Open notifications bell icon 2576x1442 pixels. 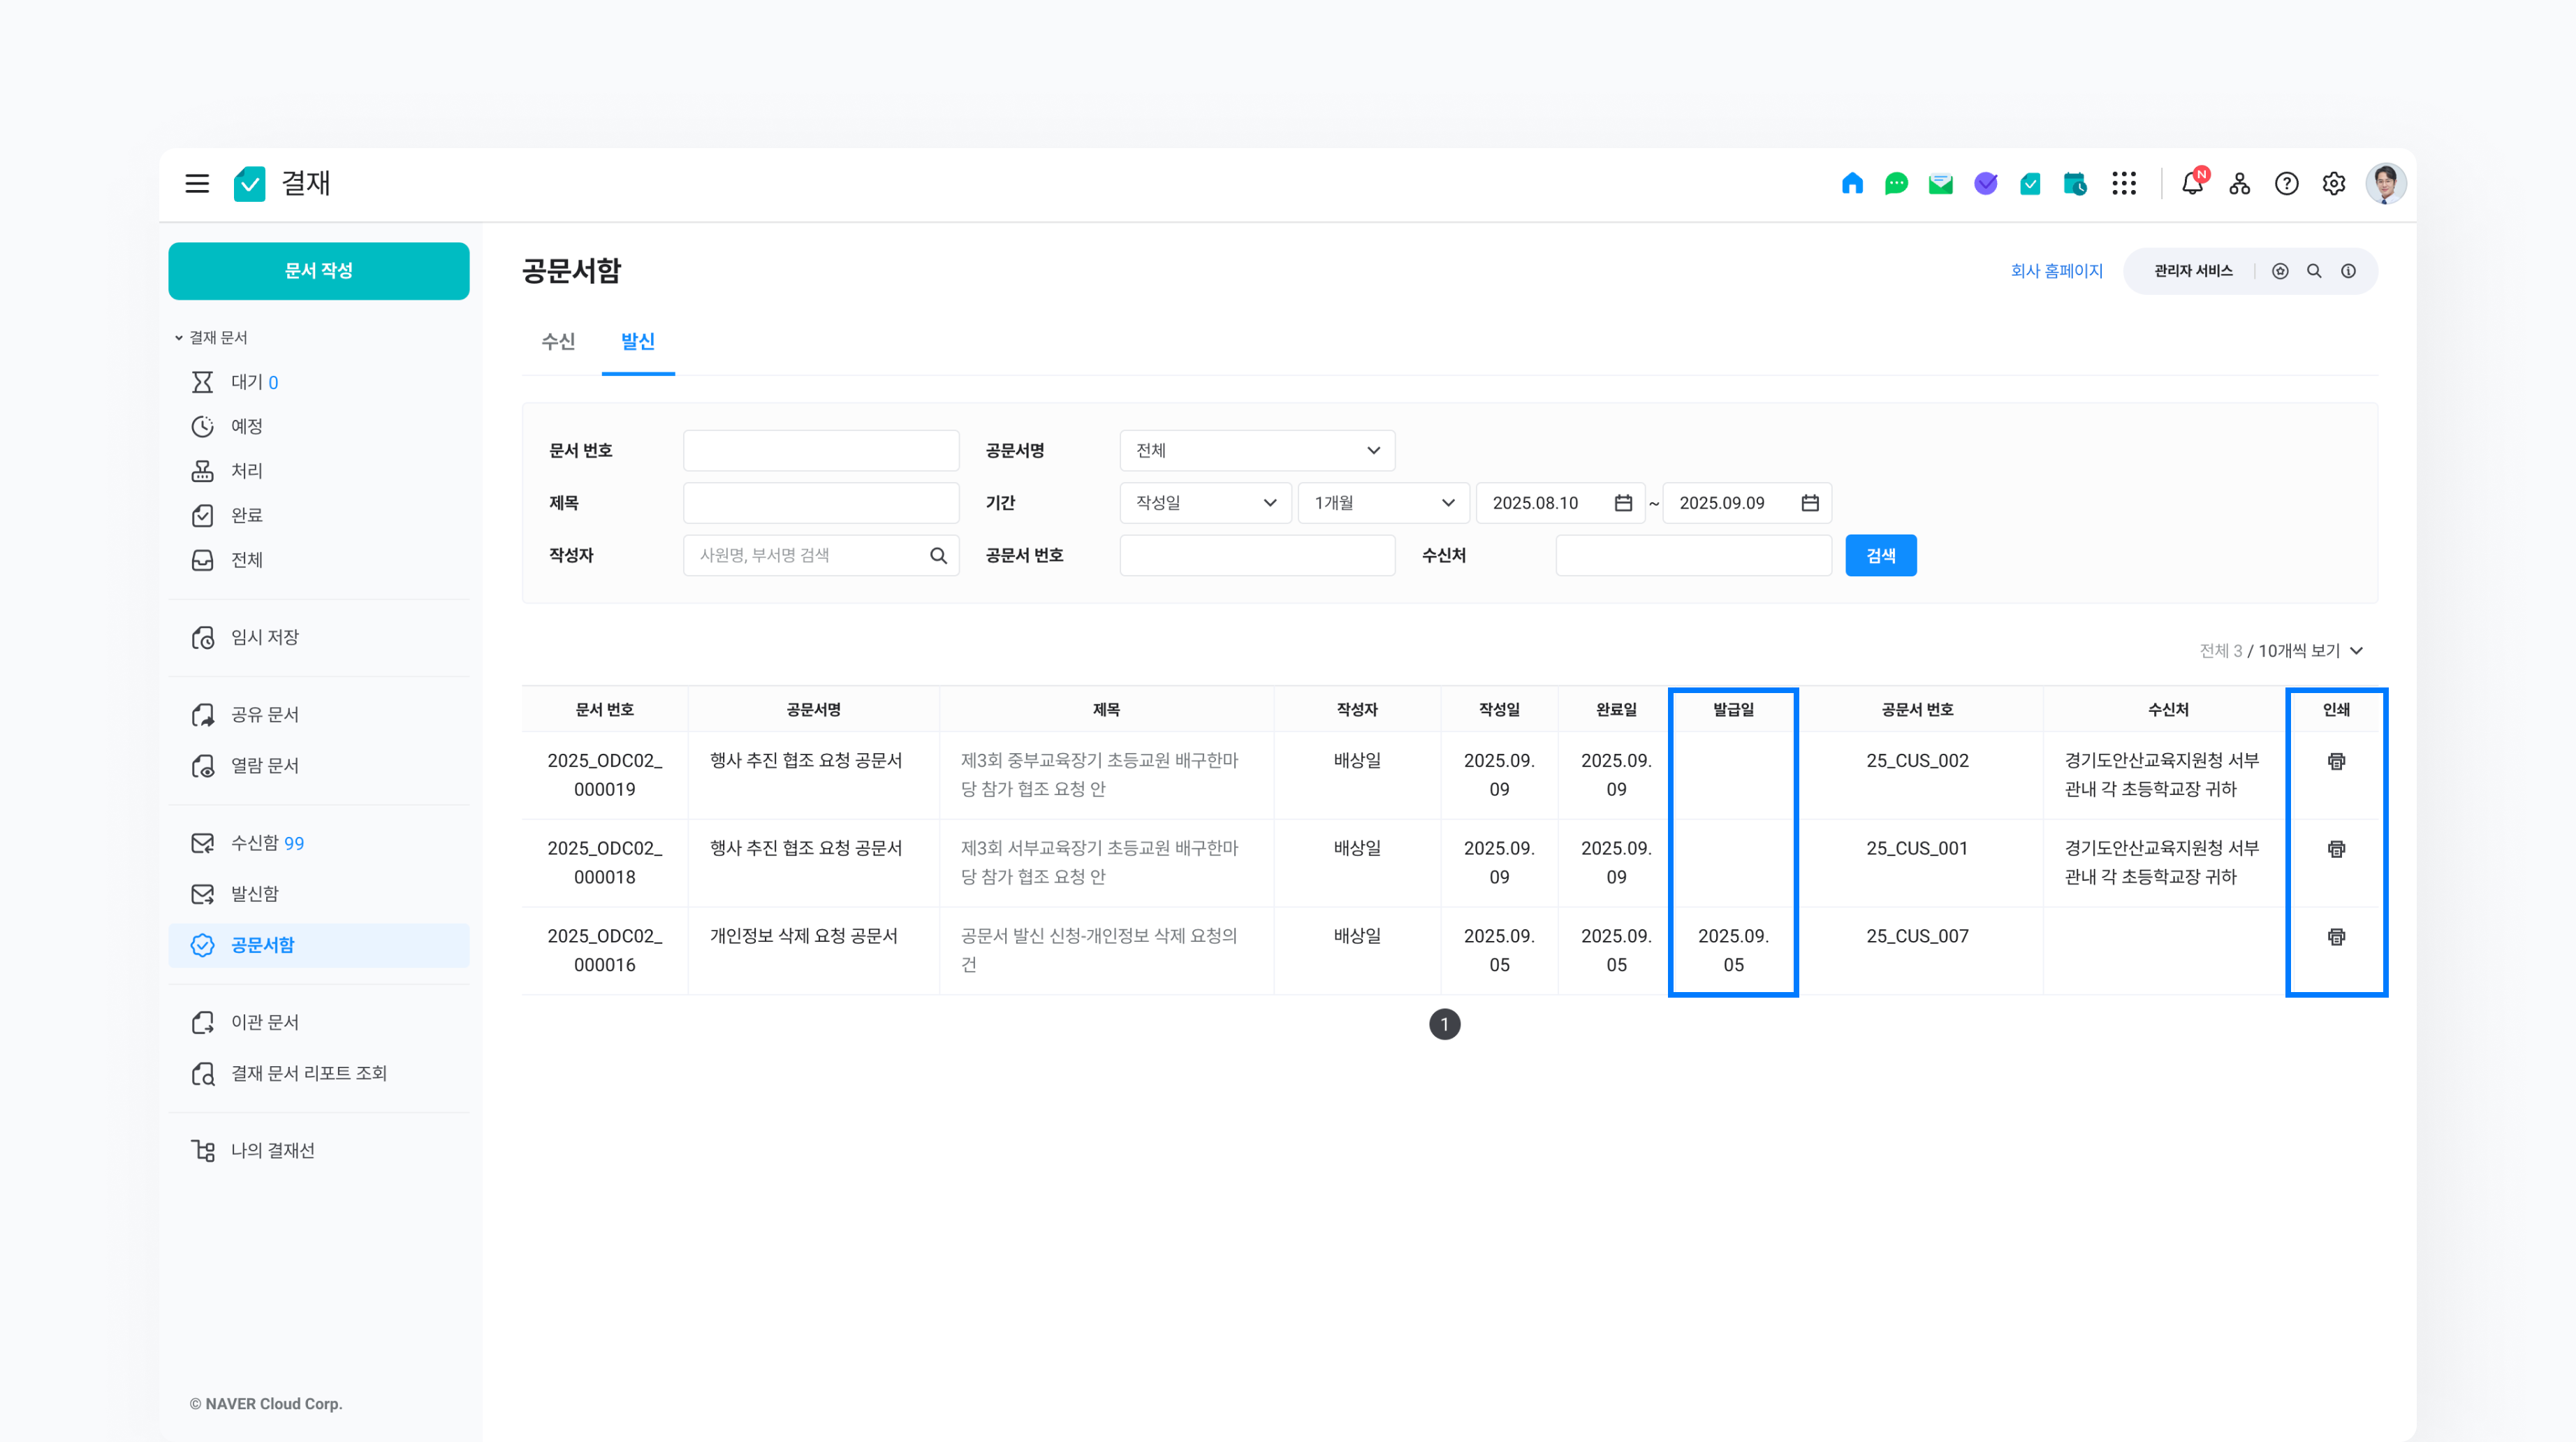click(2192, 184)
